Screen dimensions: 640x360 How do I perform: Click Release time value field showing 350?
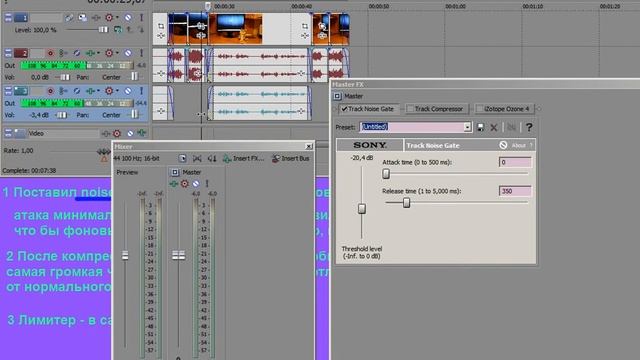[x=515, y=191]
